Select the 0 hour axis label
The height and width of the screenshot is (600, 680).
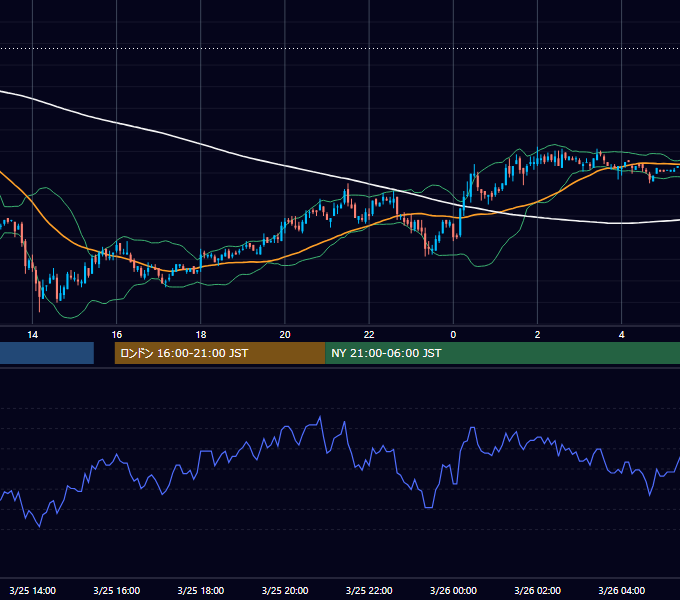pyautogui.click(x=453, y=335)
